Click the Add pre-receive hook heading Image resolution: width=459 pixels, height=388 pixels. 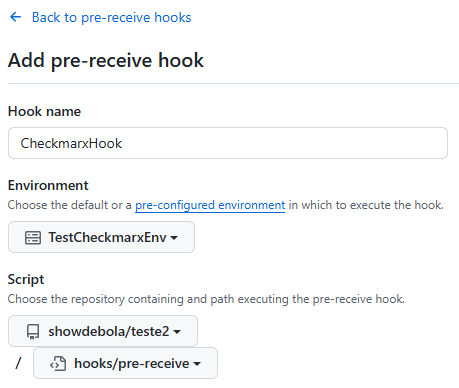pos(106,60)
